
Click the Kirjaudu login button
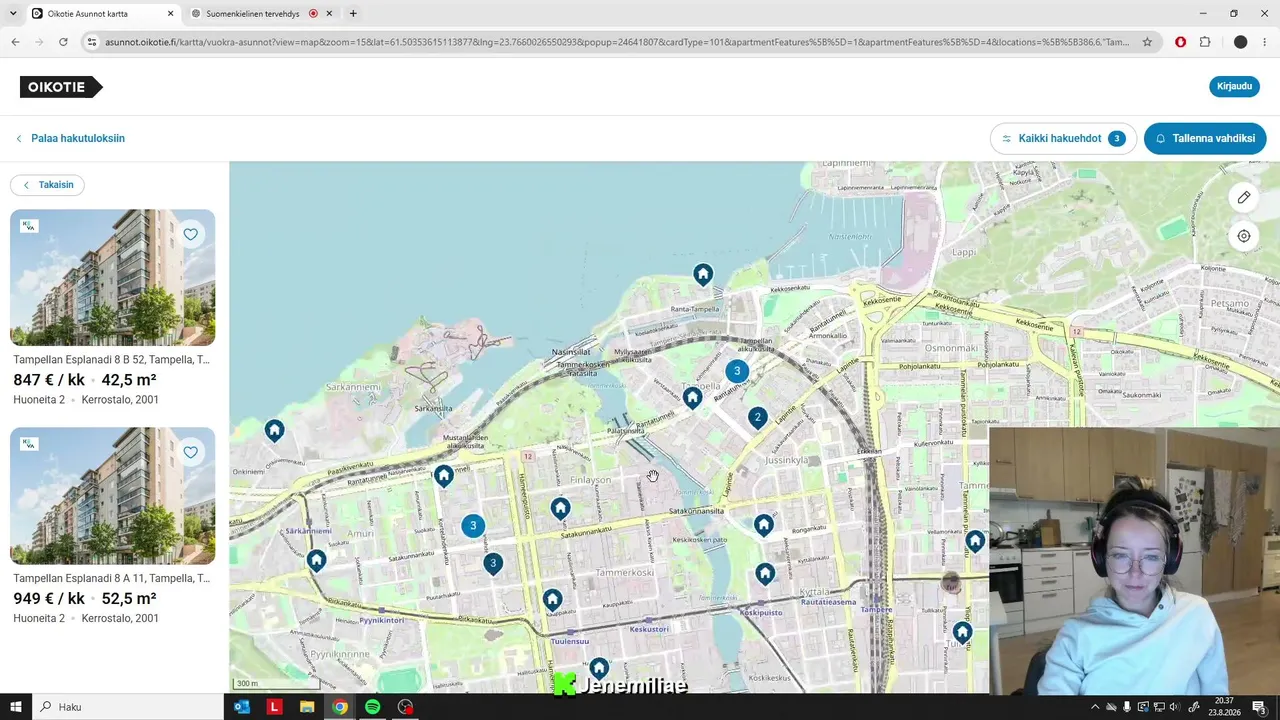coord(1234,86)
